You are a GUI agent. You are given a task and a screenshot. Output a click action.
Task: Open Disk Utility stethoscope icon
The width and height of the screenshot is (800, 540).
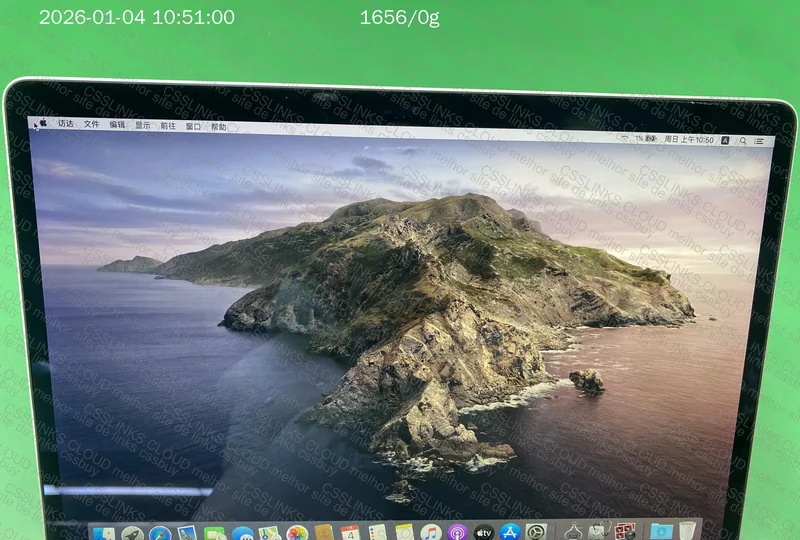click(599, 531)
